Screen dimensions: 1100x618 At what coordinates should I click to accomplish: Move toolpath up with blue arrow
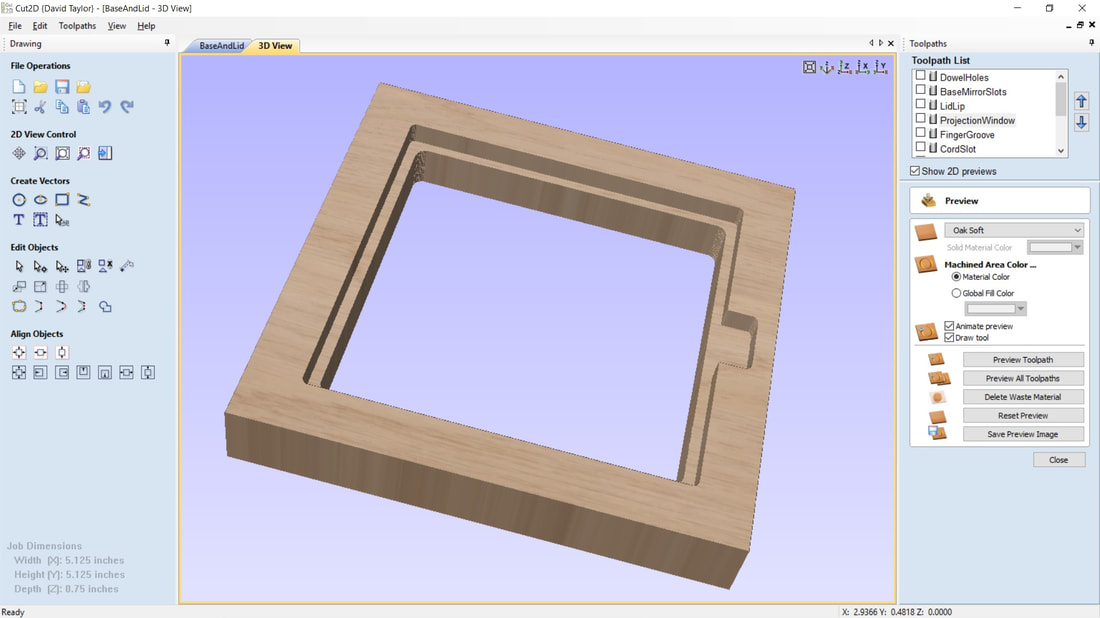pyautogui.click(x=1081, y=101)
